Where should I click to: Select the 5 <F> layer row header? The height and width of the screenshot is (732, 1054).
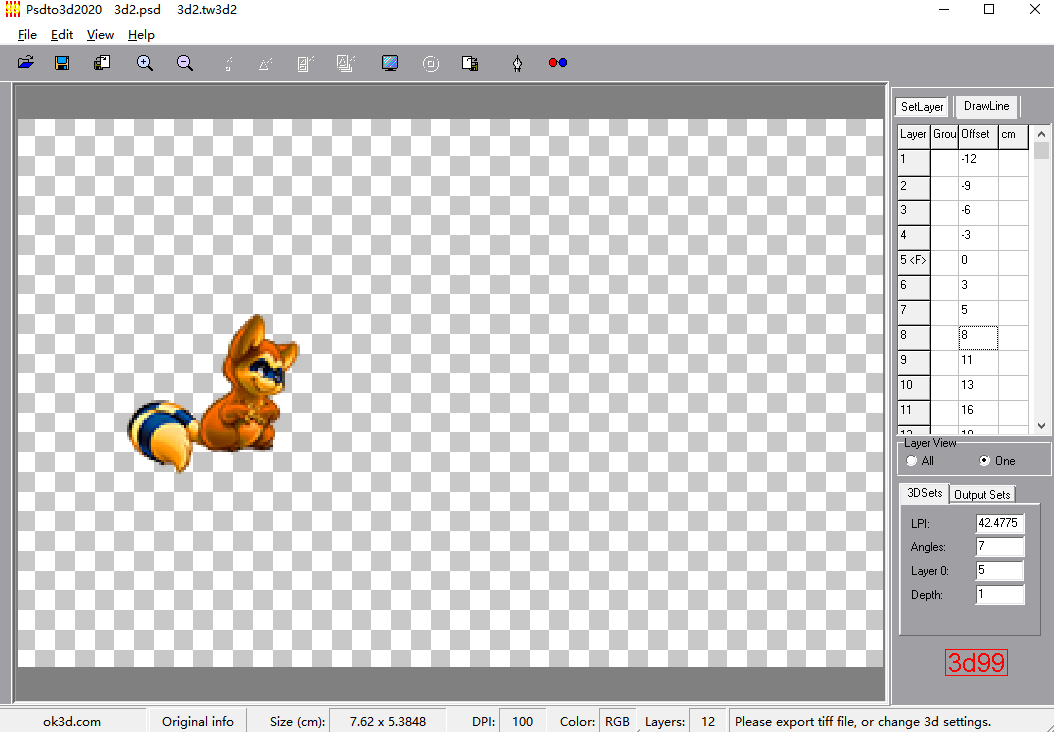click(914, 262)
